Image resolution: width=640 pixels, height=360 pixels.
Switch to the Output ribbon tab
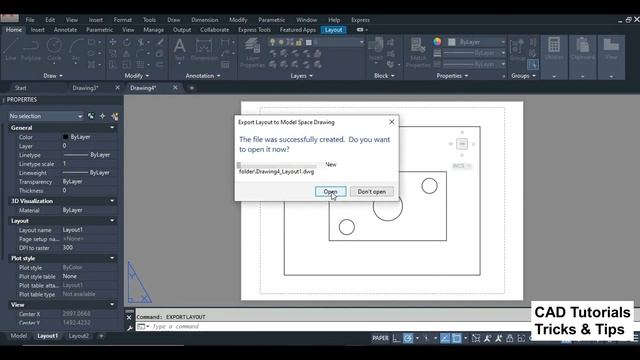[182, 30]
